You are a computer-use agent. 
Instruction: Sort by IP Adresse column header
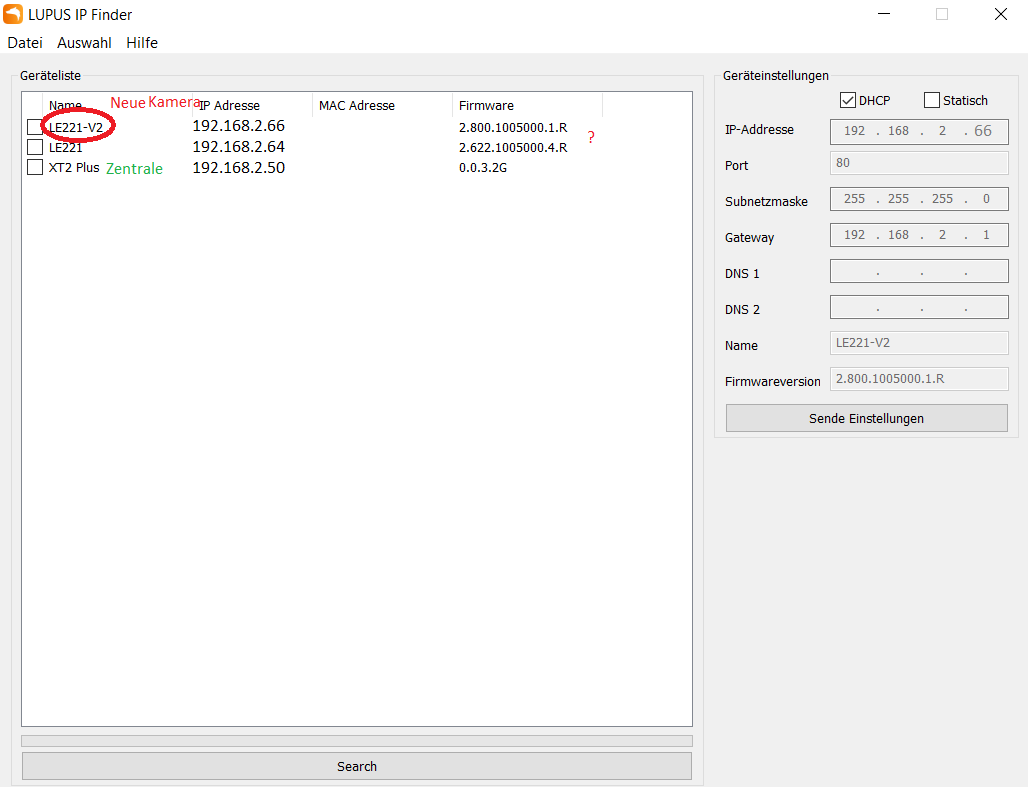pos(252,106)
